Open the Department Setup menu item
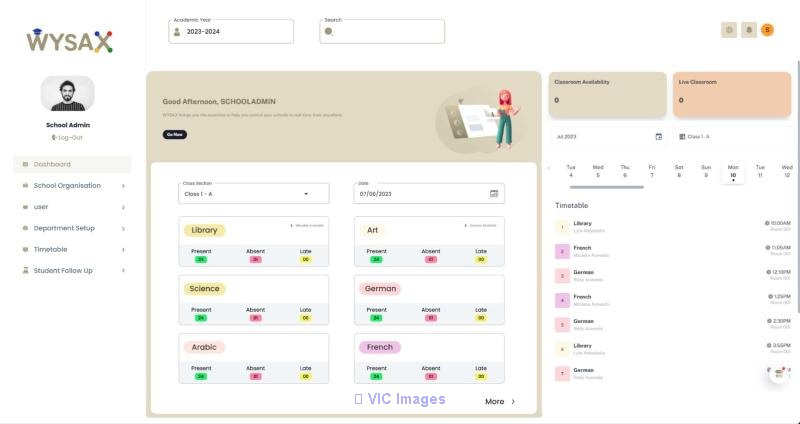This screenshot has width=800, height=424. point(72,228)
